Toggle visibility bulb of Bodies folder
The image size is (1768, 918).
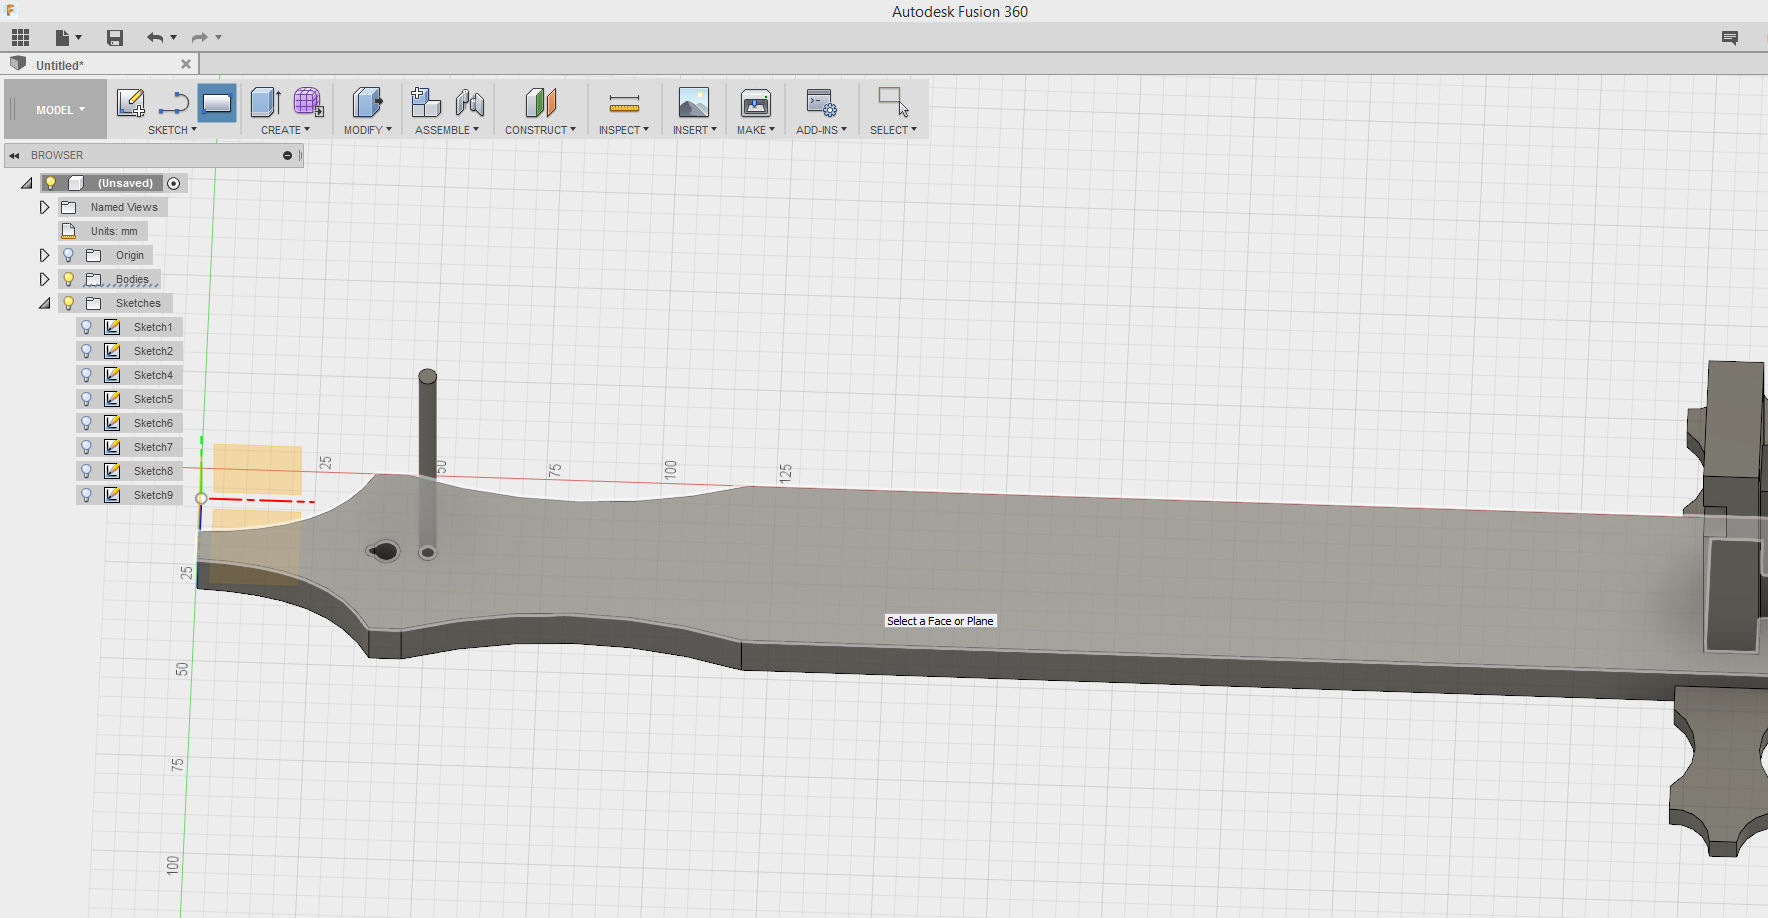coord(69,279)
